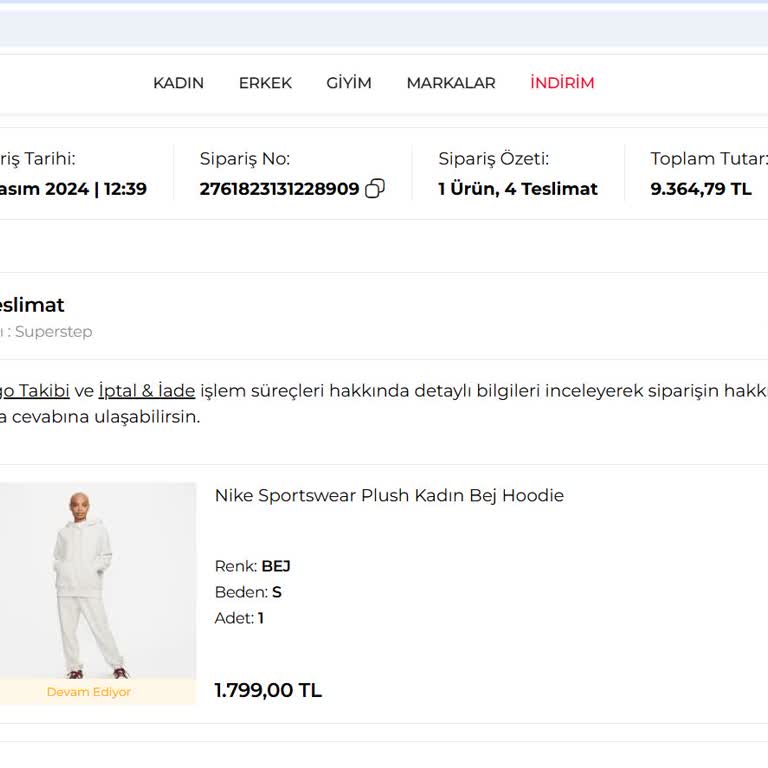The image size is (768, 768).
Task: Click the Renk: BEJ color detail
Action: click(x=252, y=566)
